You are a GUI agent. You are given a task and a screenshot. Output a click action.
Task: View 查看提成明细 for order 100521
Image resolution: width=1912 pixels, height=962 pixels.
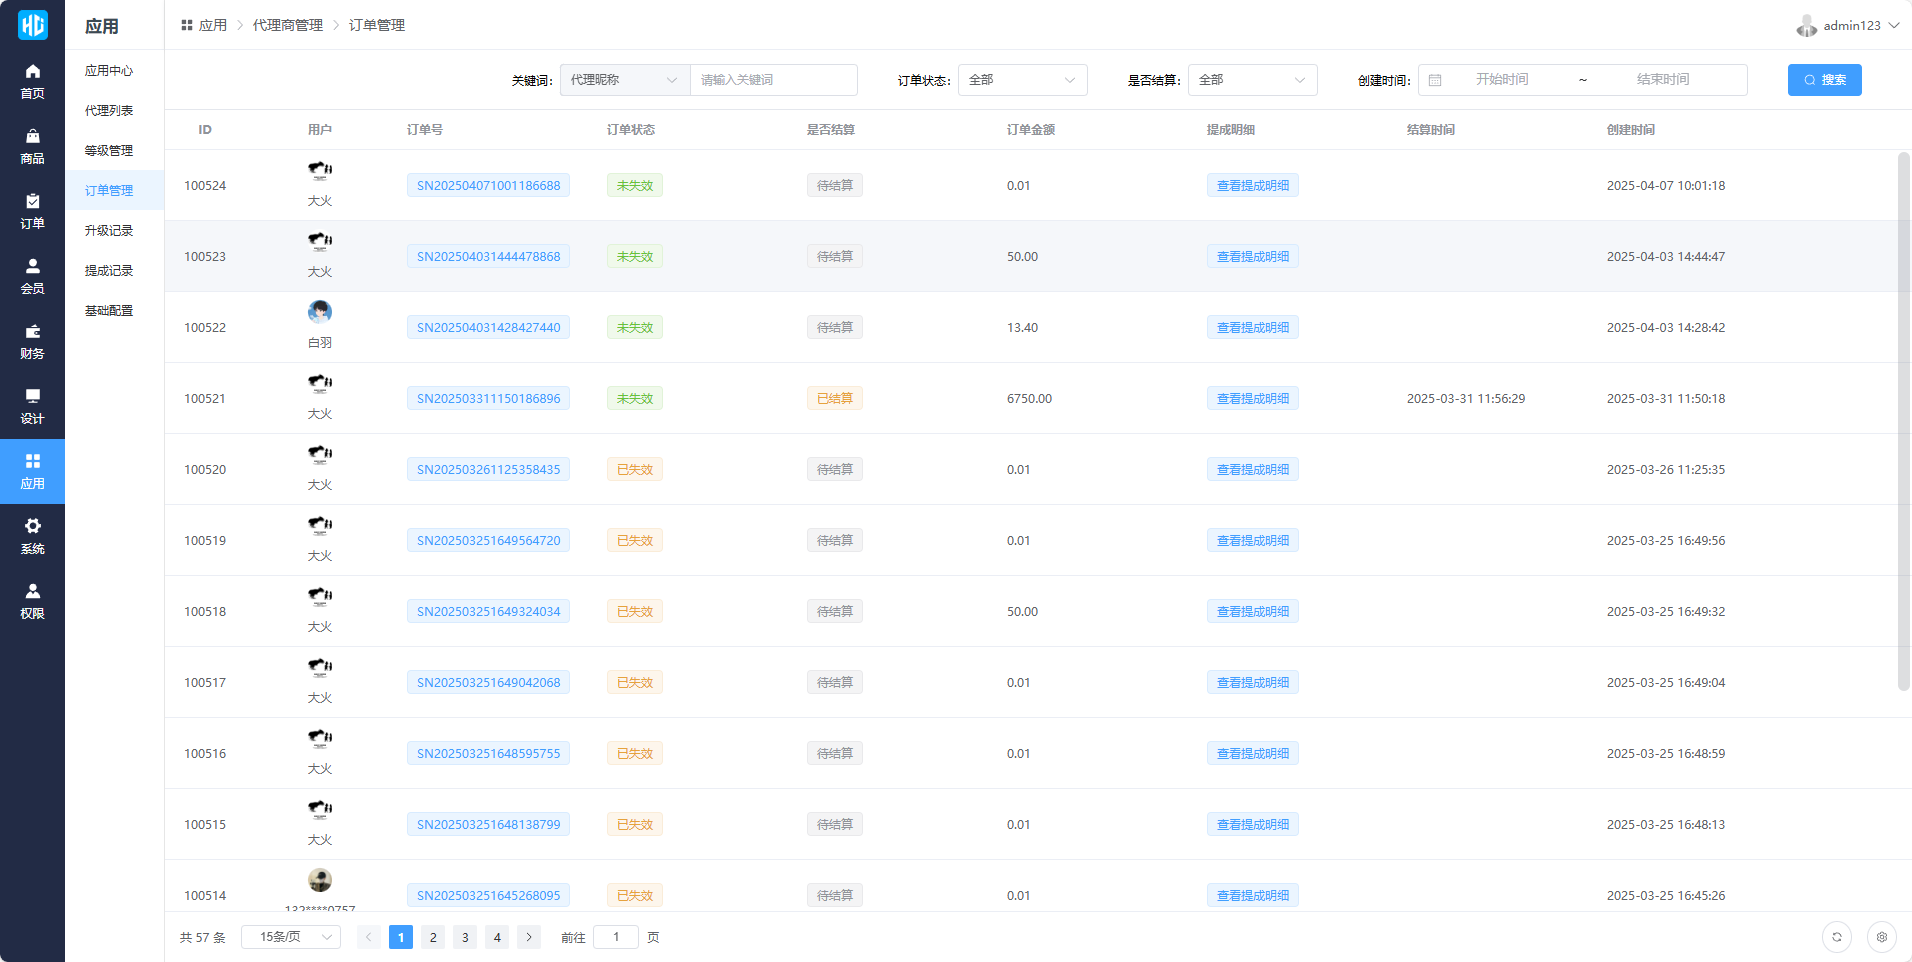click(x=1252, y=399)
